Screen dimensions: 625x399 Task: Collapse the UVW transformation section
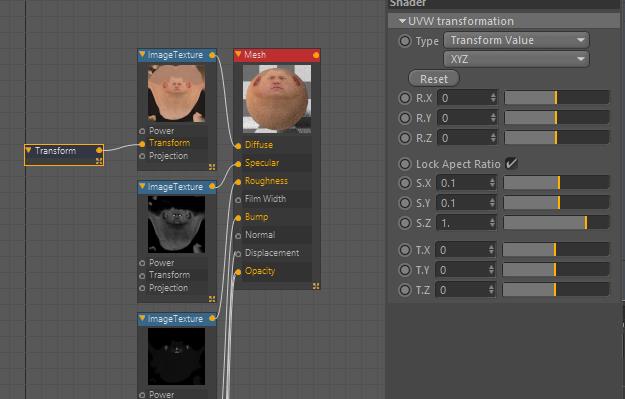pyautogui.click(x=402, y=21)
